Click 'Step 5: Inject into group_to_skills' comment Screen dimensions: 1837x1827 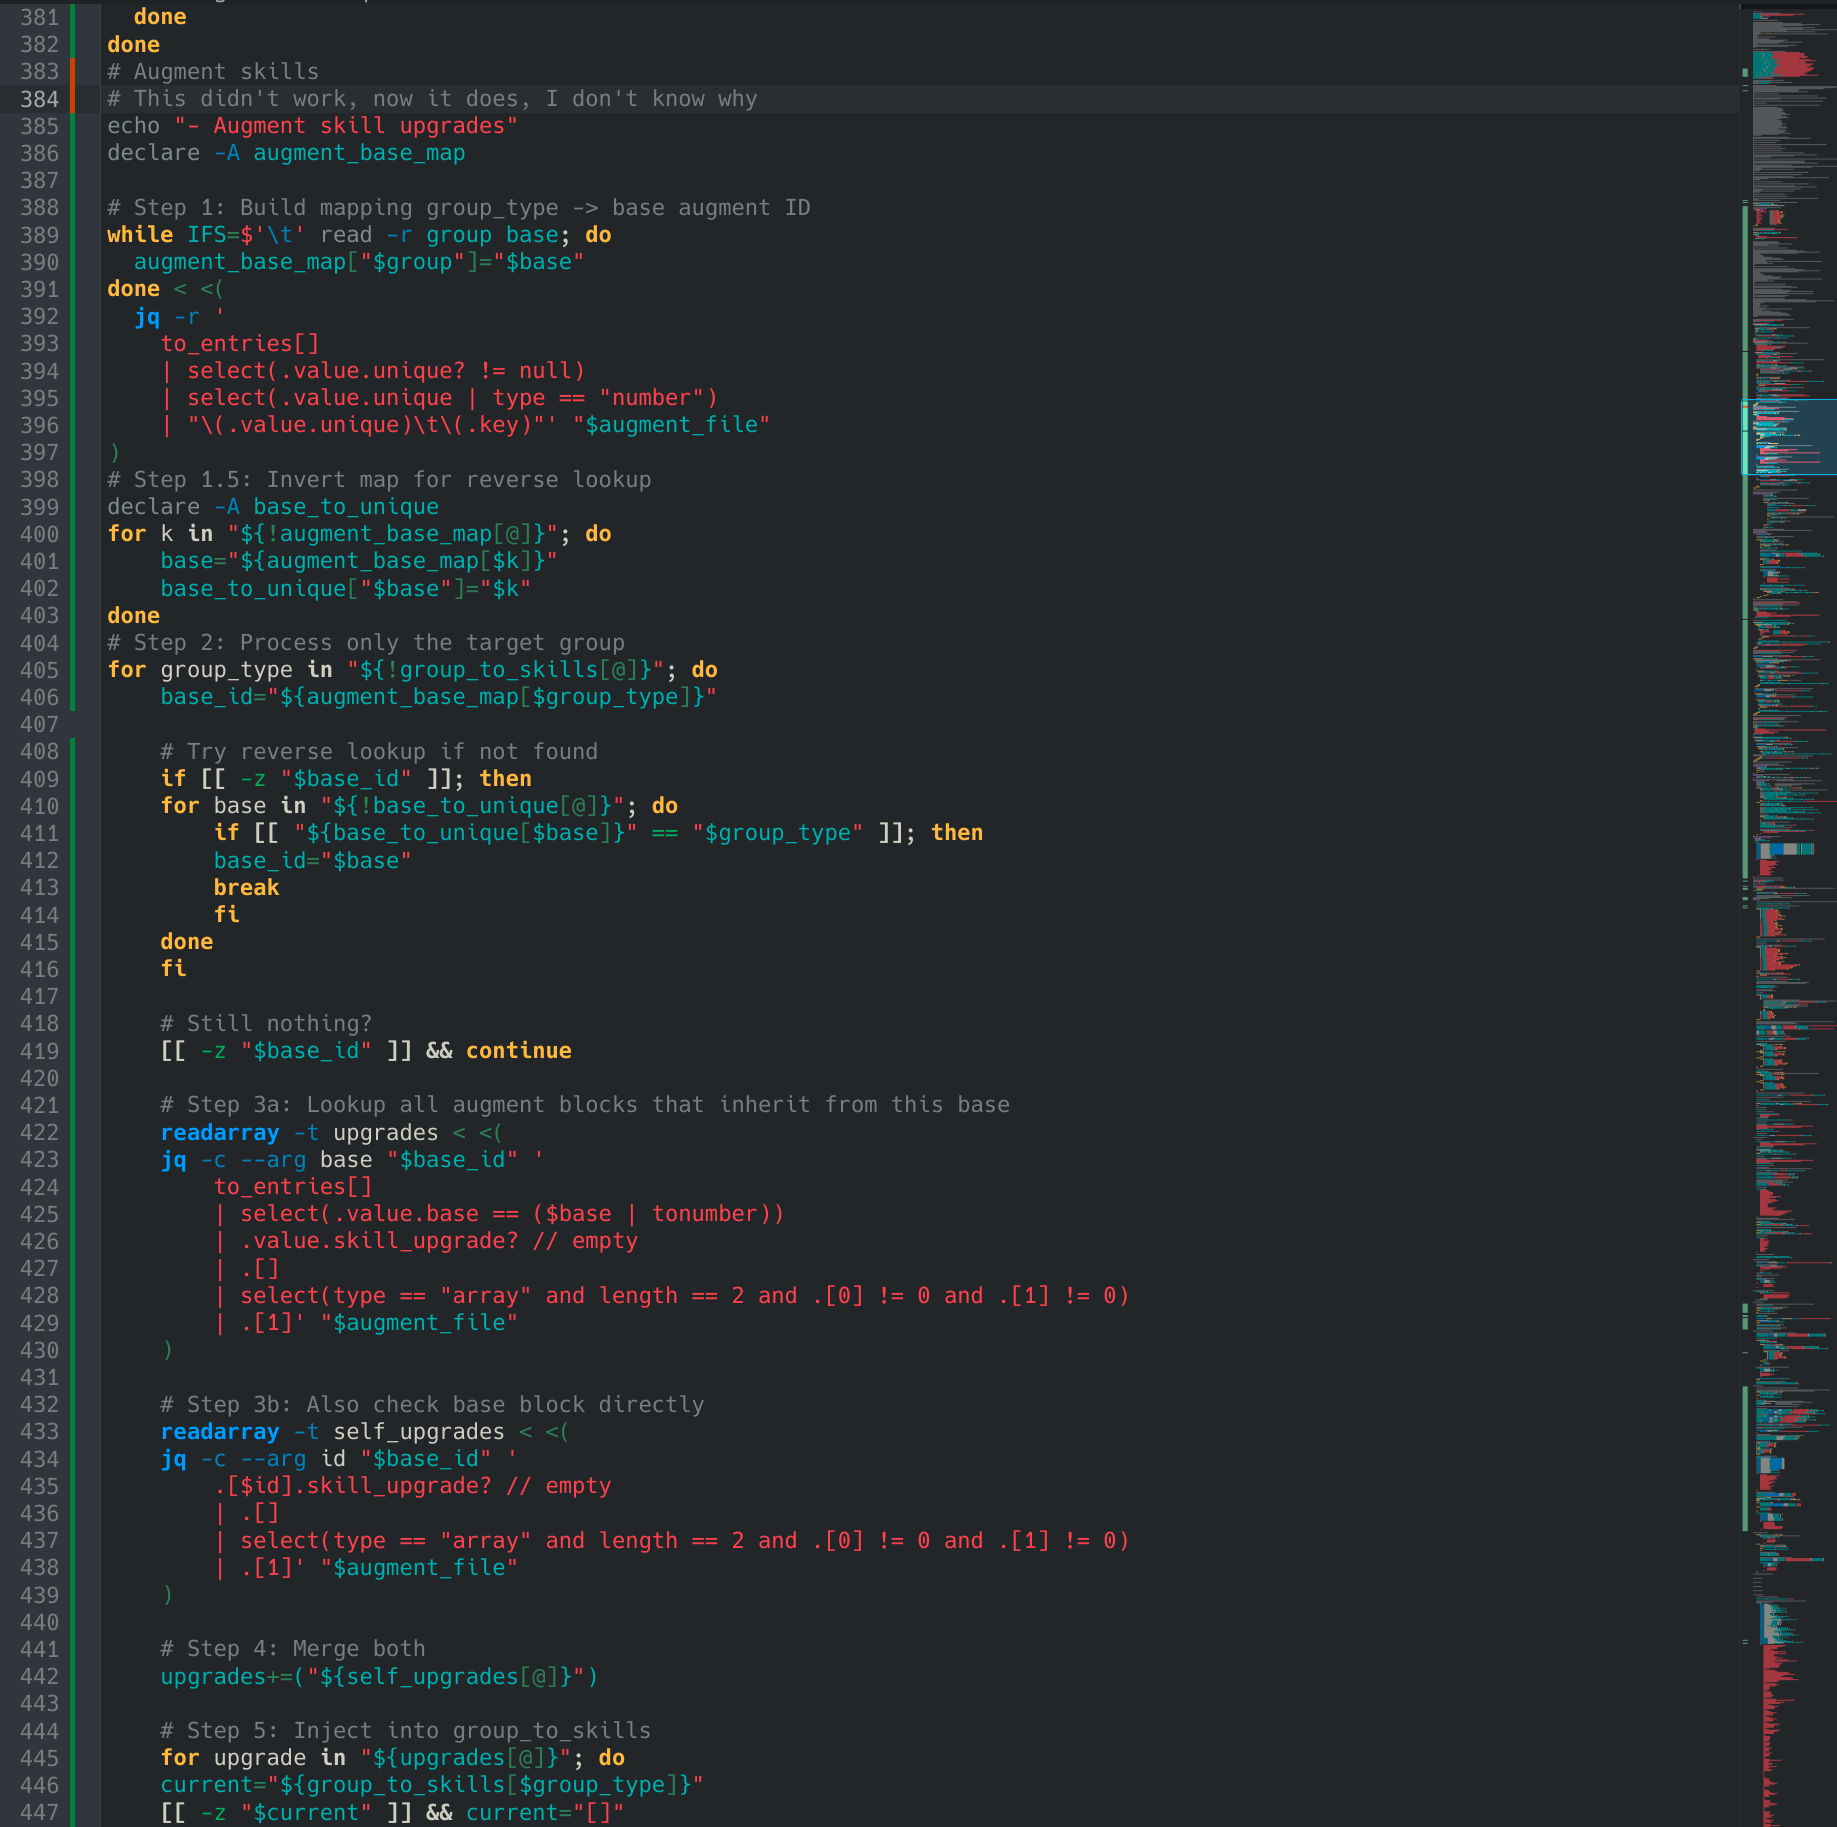(x=406, y=1731)
